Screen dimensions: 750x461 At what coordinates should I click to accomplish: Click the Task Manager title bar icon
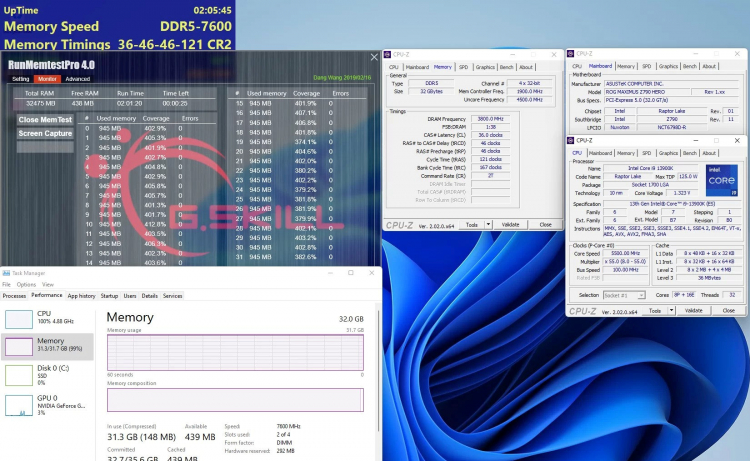5,272
